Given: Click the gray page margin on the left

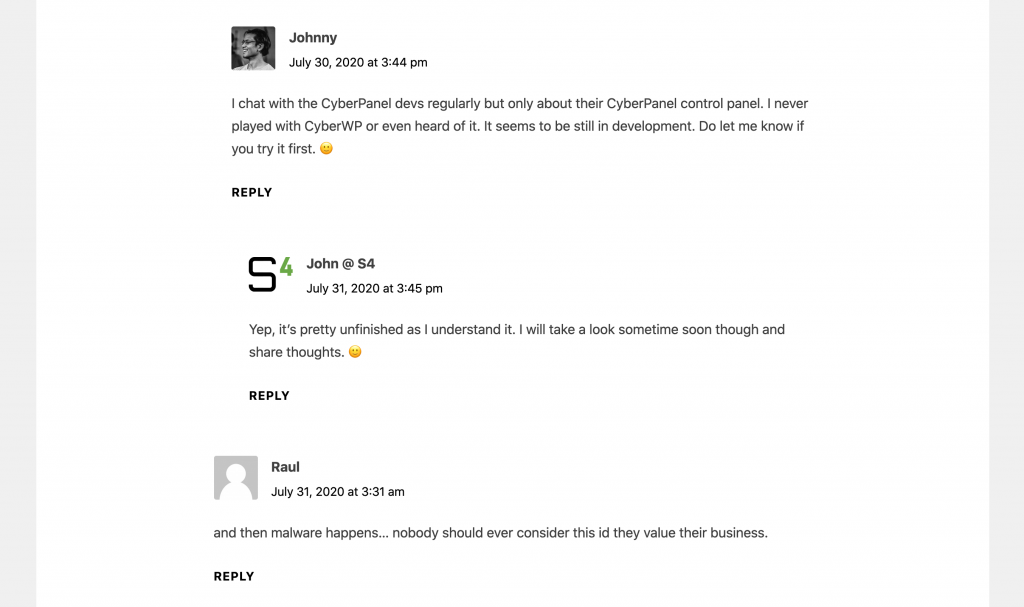Looking at the screenshot, I should (x=17, y=300).
